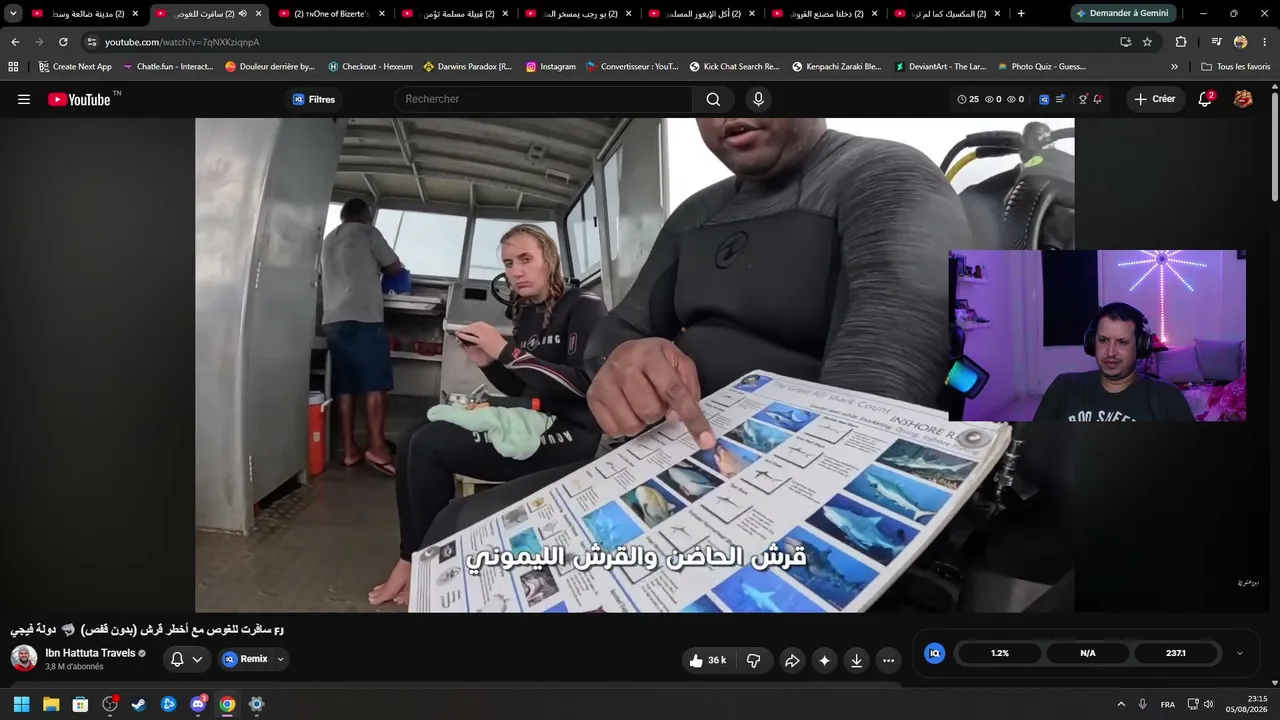Open YouTube notifications bell with 2 badge
The width and height of the screenshot is (1280, 720).
(1205, 99)
